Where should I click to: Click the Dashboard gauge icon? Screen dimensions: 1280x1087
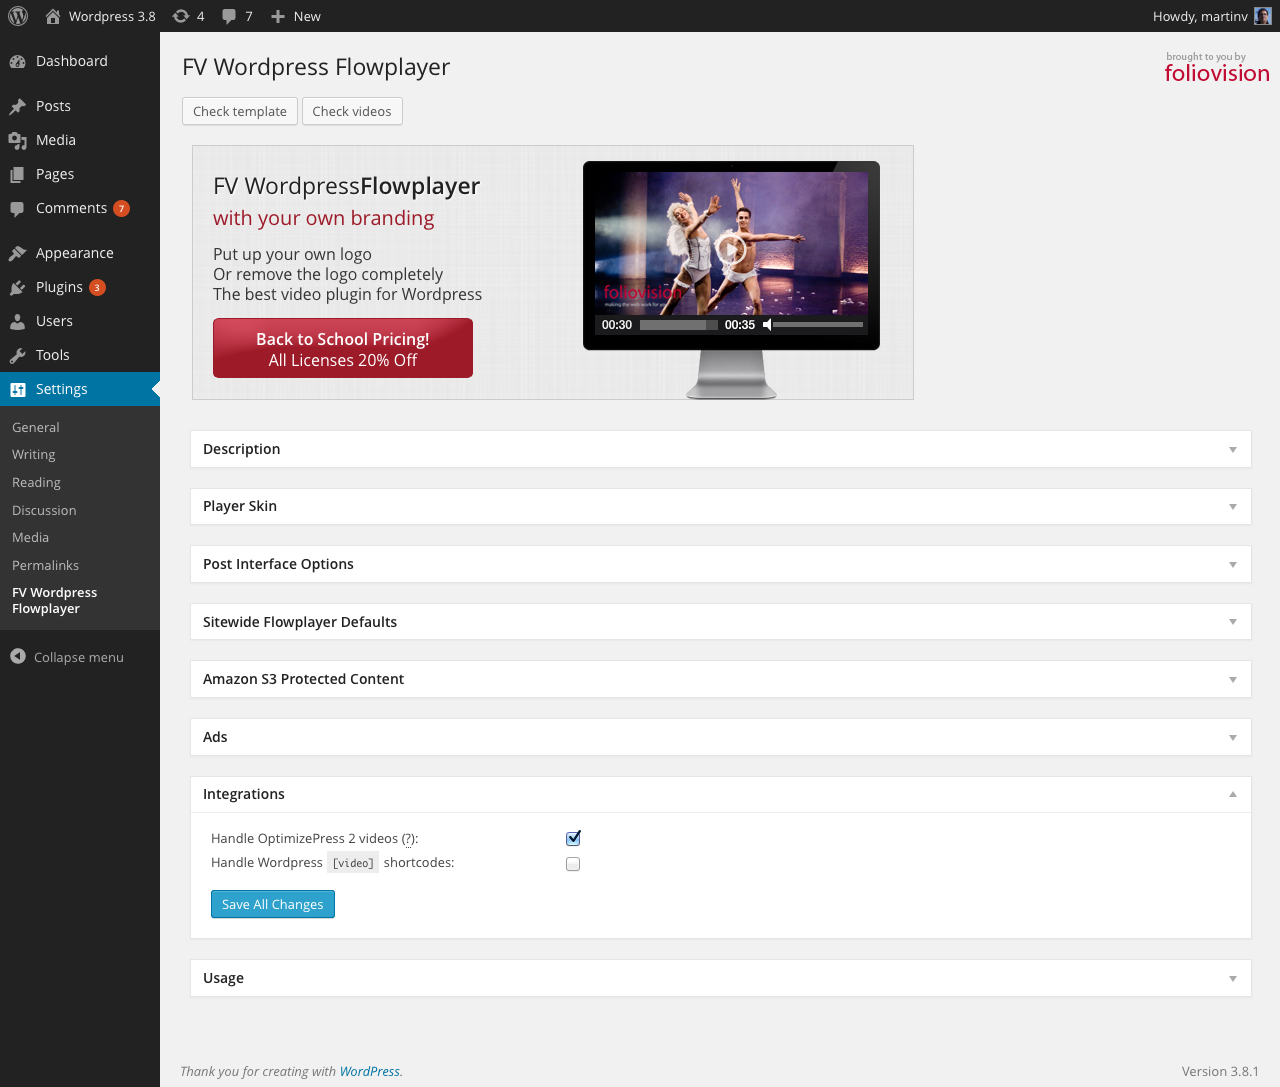[x=18, y=61]
